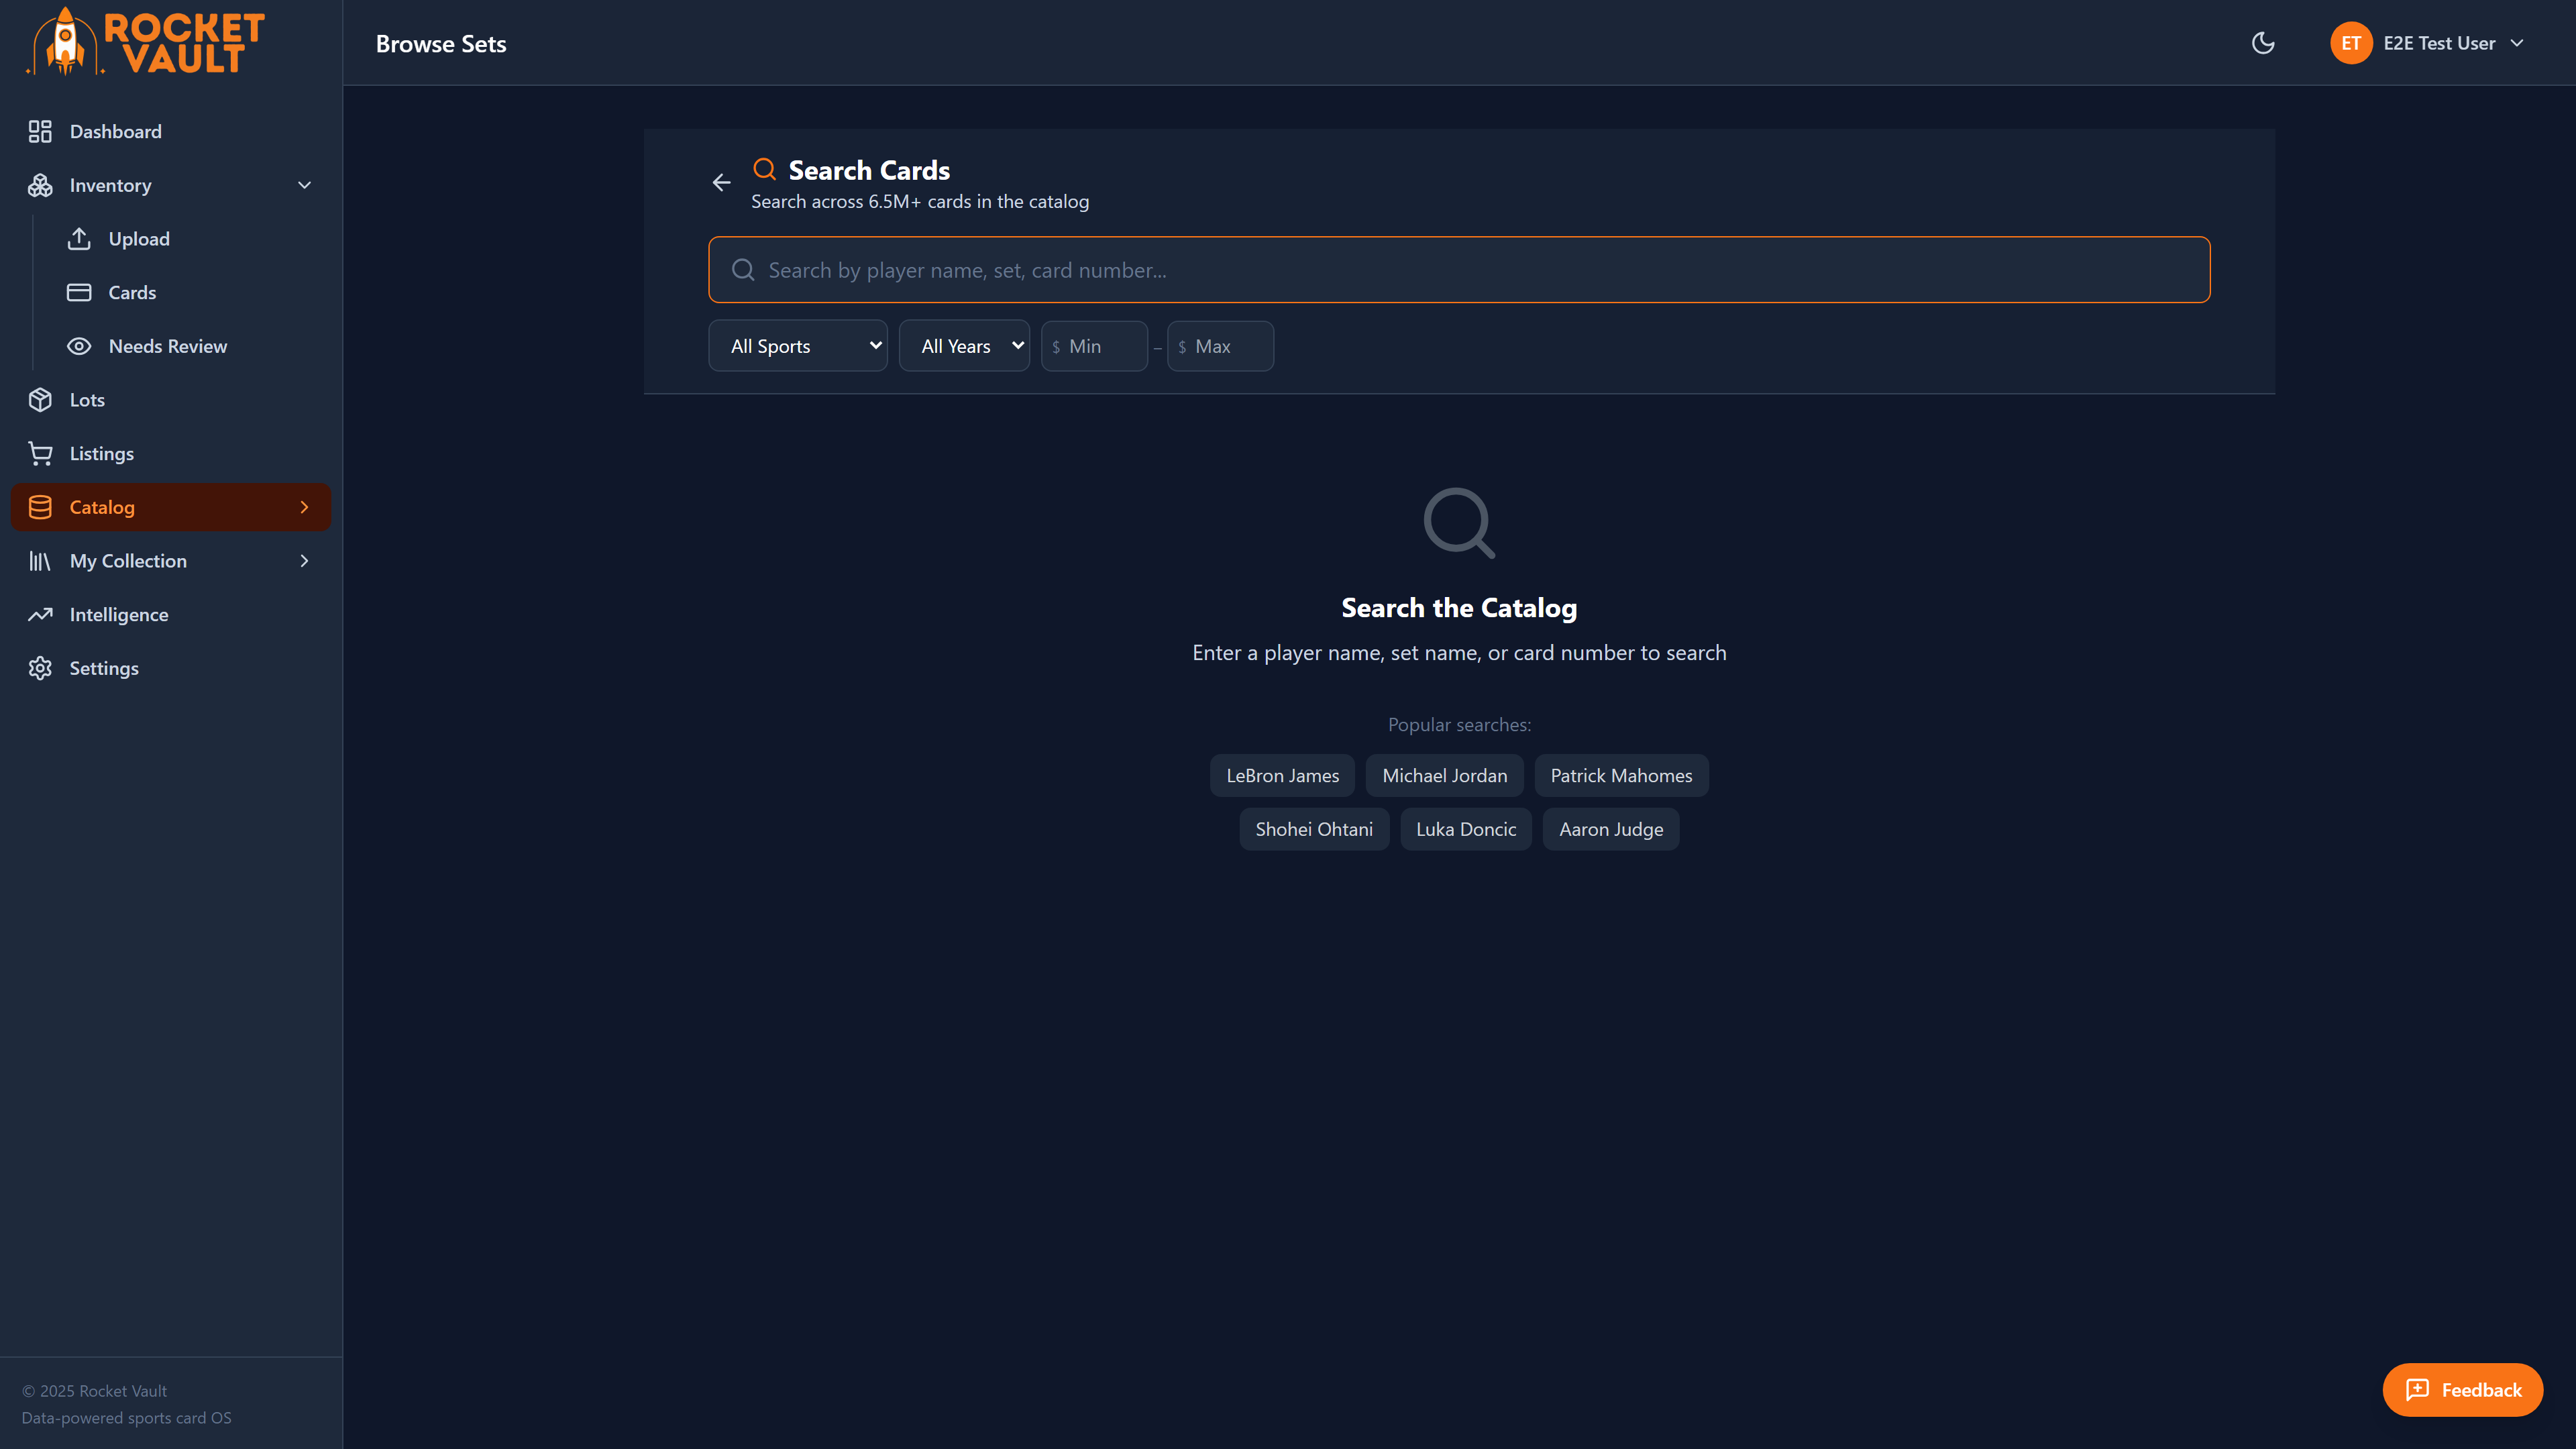This screenshot has width=2576, height=1449.
Task: Click the Inventory icon in the sidebar
Action: (40, 184)
